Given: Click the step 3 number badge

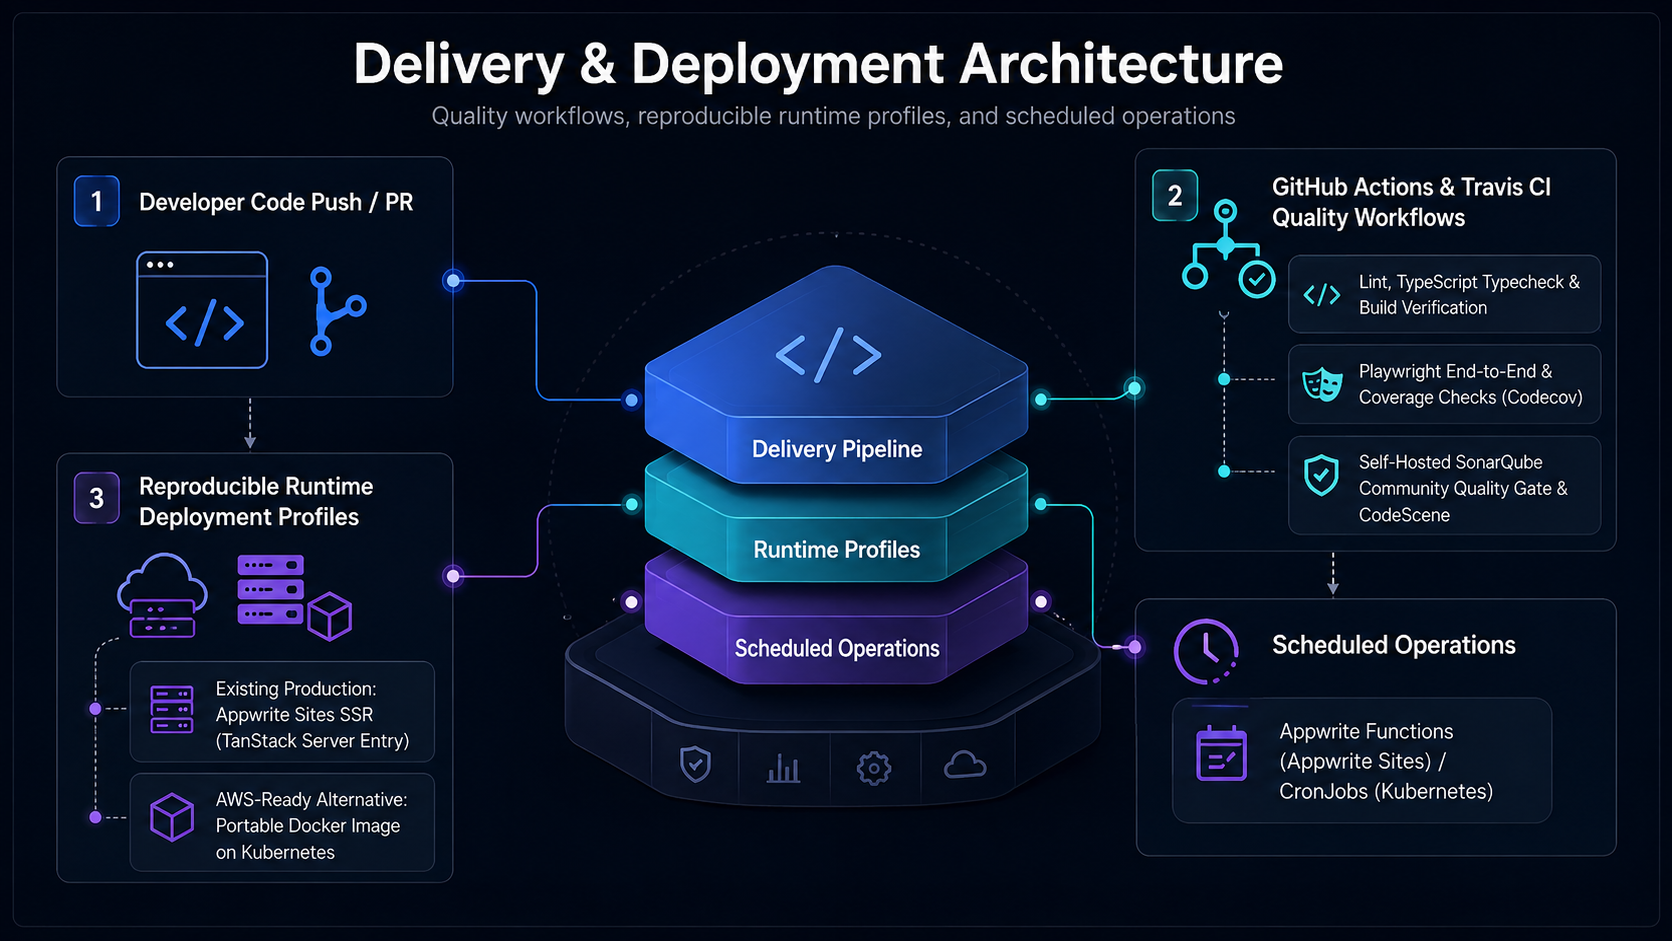Looking at the screenshot, I should click(97, 498).
